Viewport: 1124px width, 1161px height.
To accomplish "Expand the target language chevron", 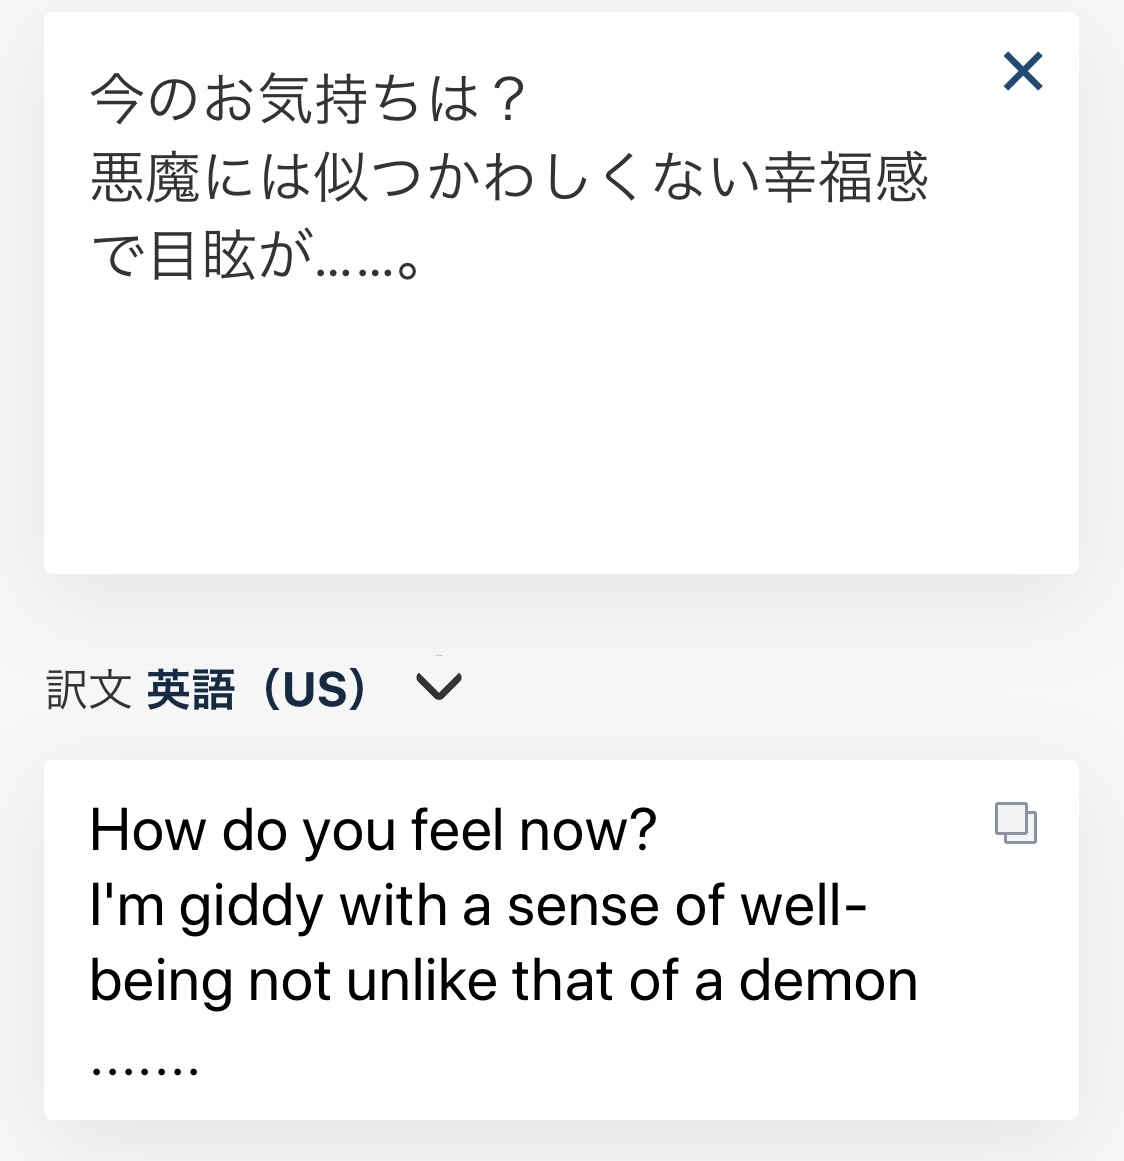I will pos(438,687).
